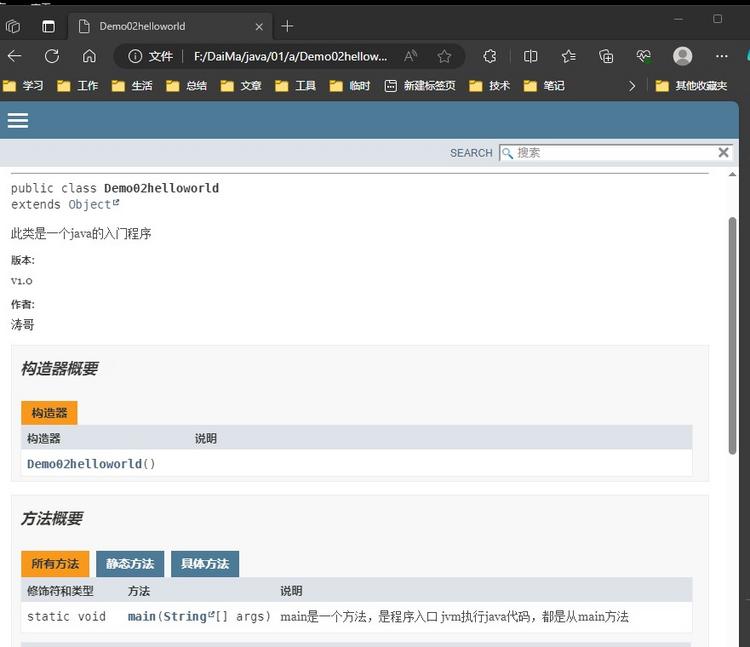Toggle the vertical tabs icon

coord(48,26)
